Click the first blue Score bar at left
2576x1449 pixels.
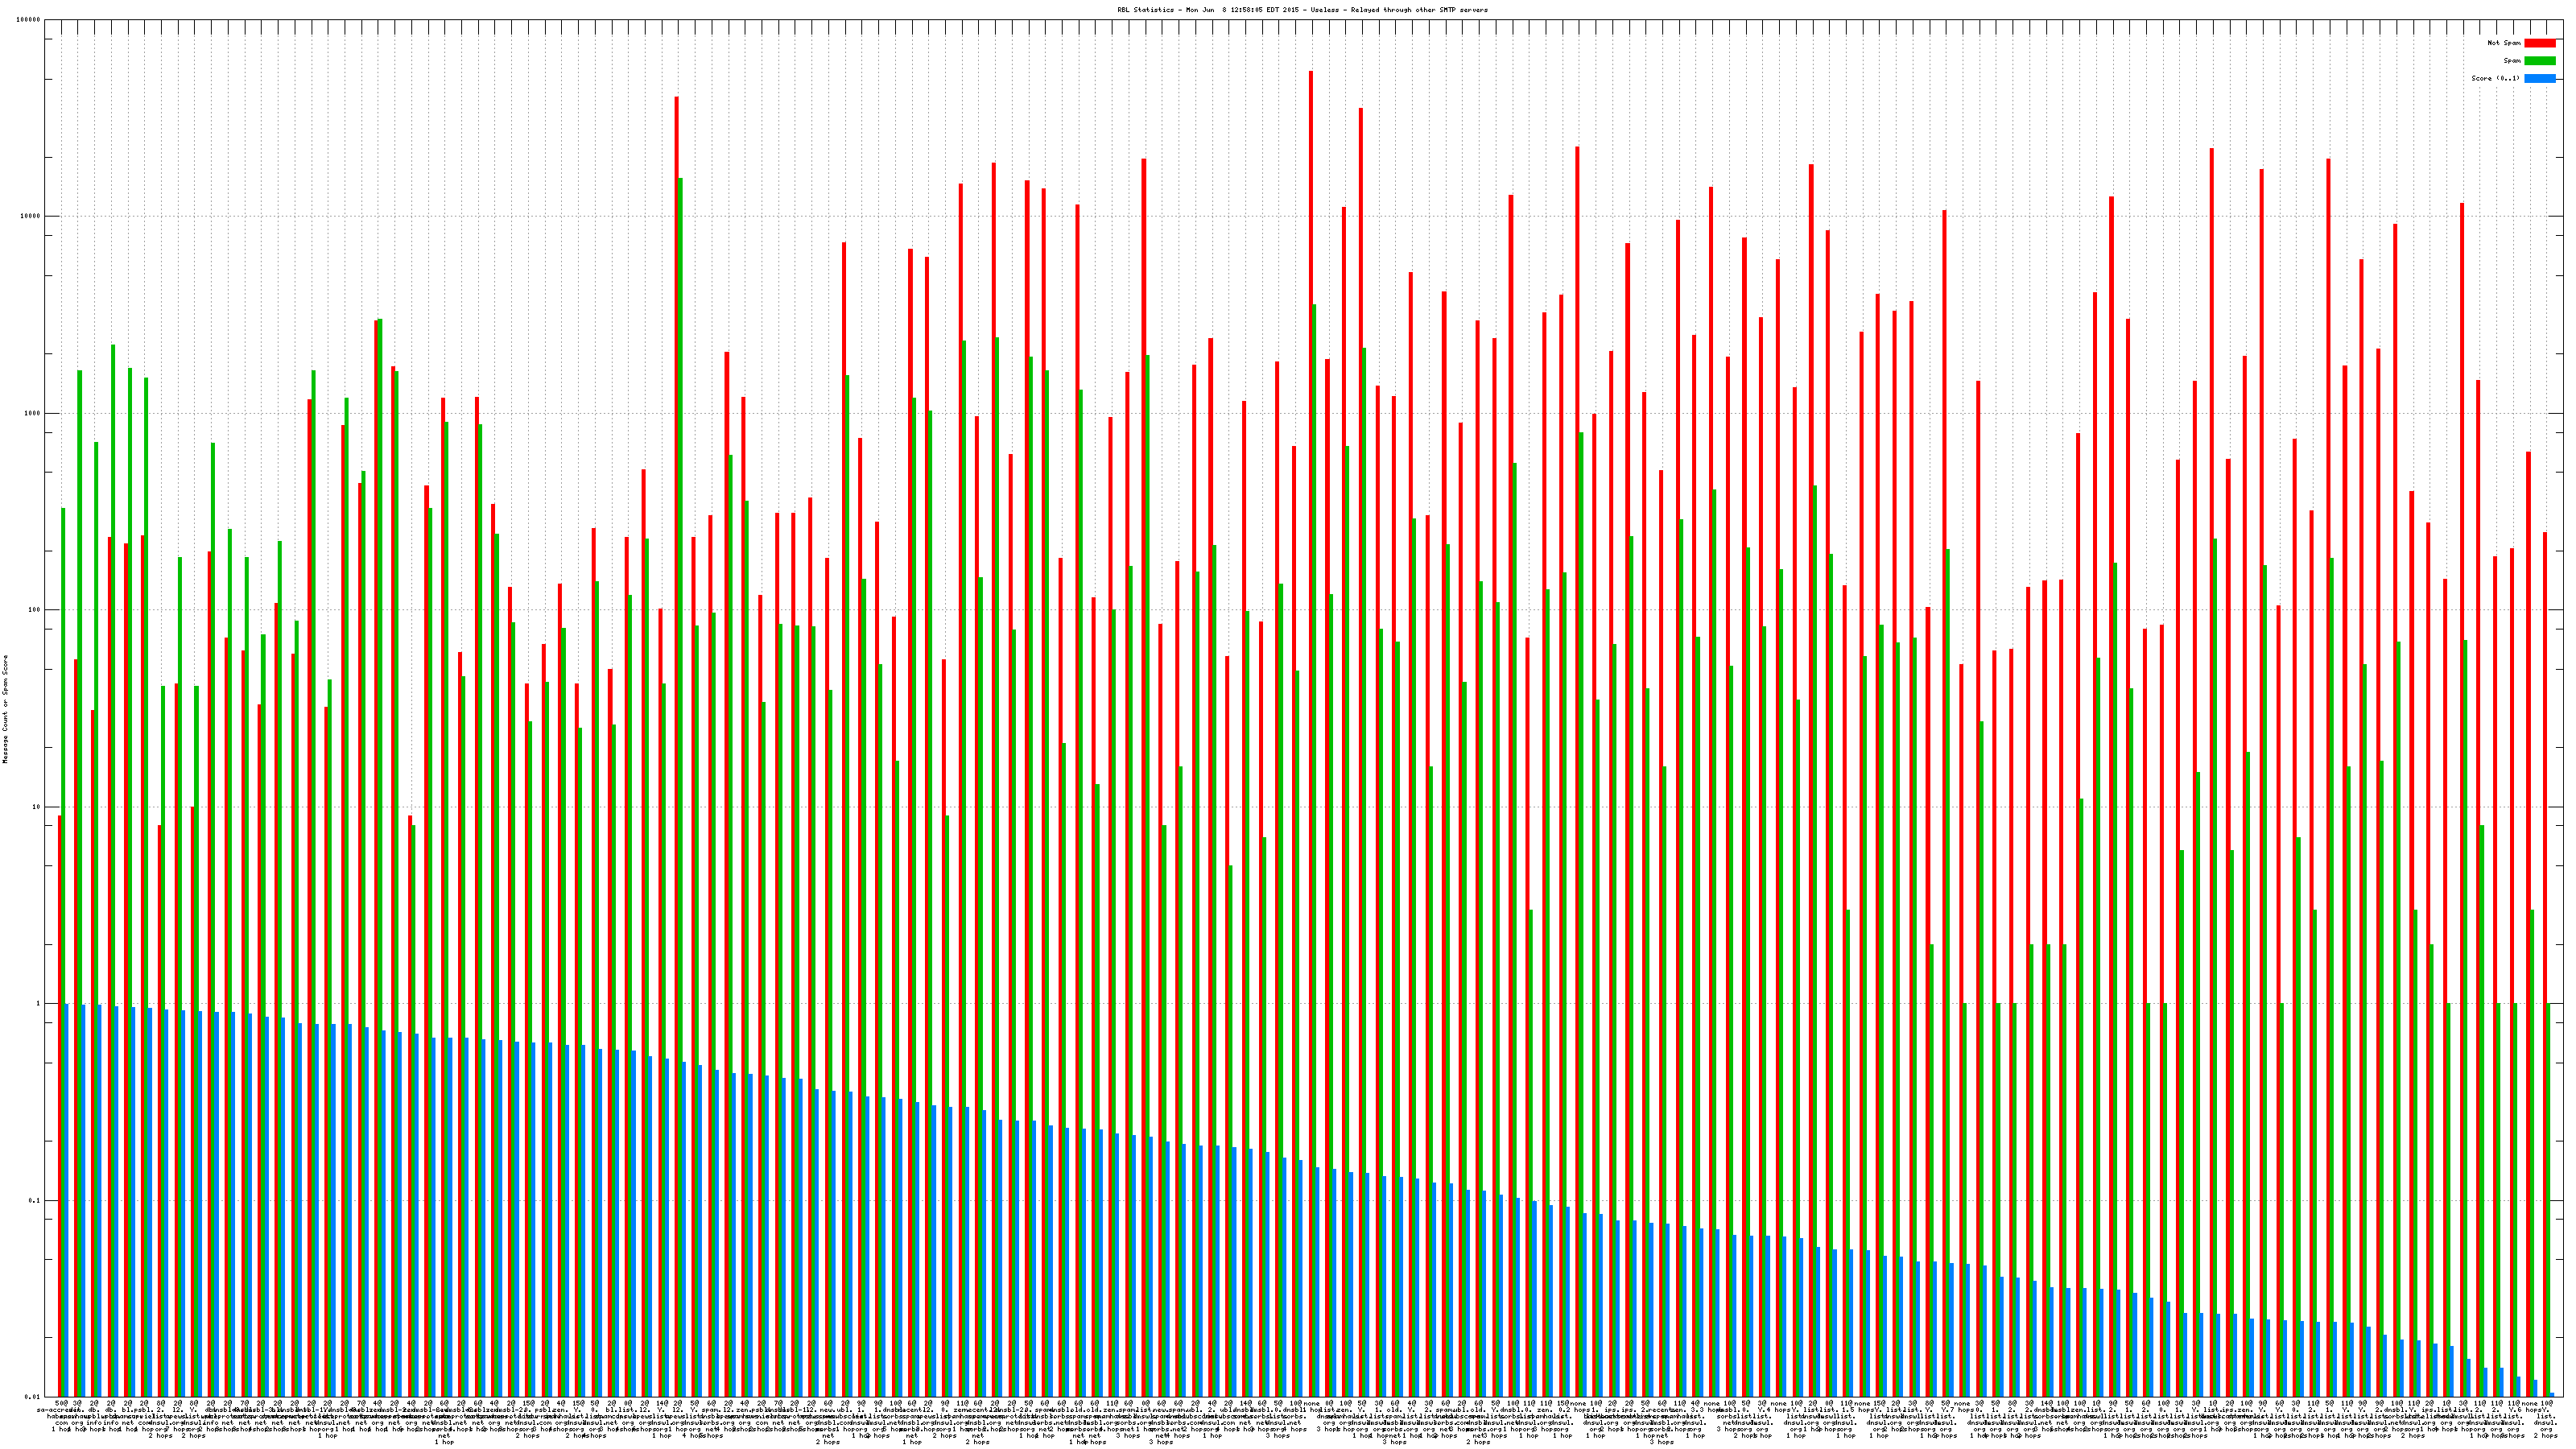tap(66, 1200)
